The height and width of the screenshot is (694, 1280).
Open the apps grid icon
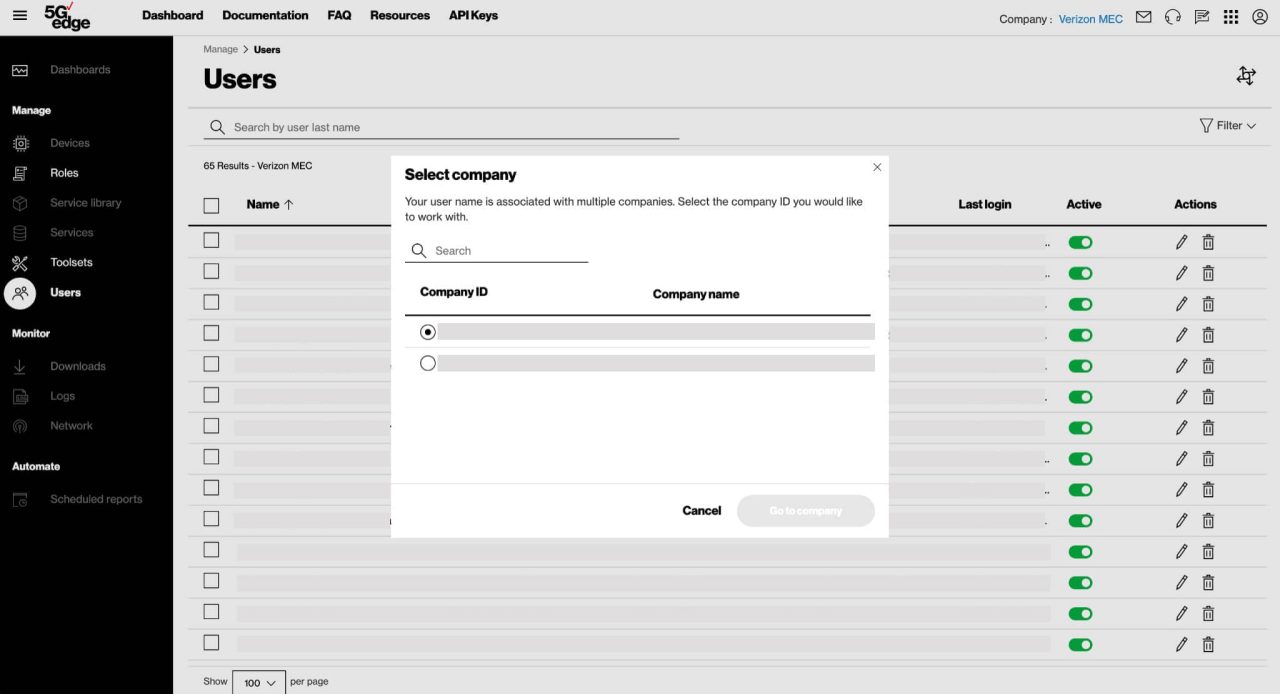(x=1231, y=17)
